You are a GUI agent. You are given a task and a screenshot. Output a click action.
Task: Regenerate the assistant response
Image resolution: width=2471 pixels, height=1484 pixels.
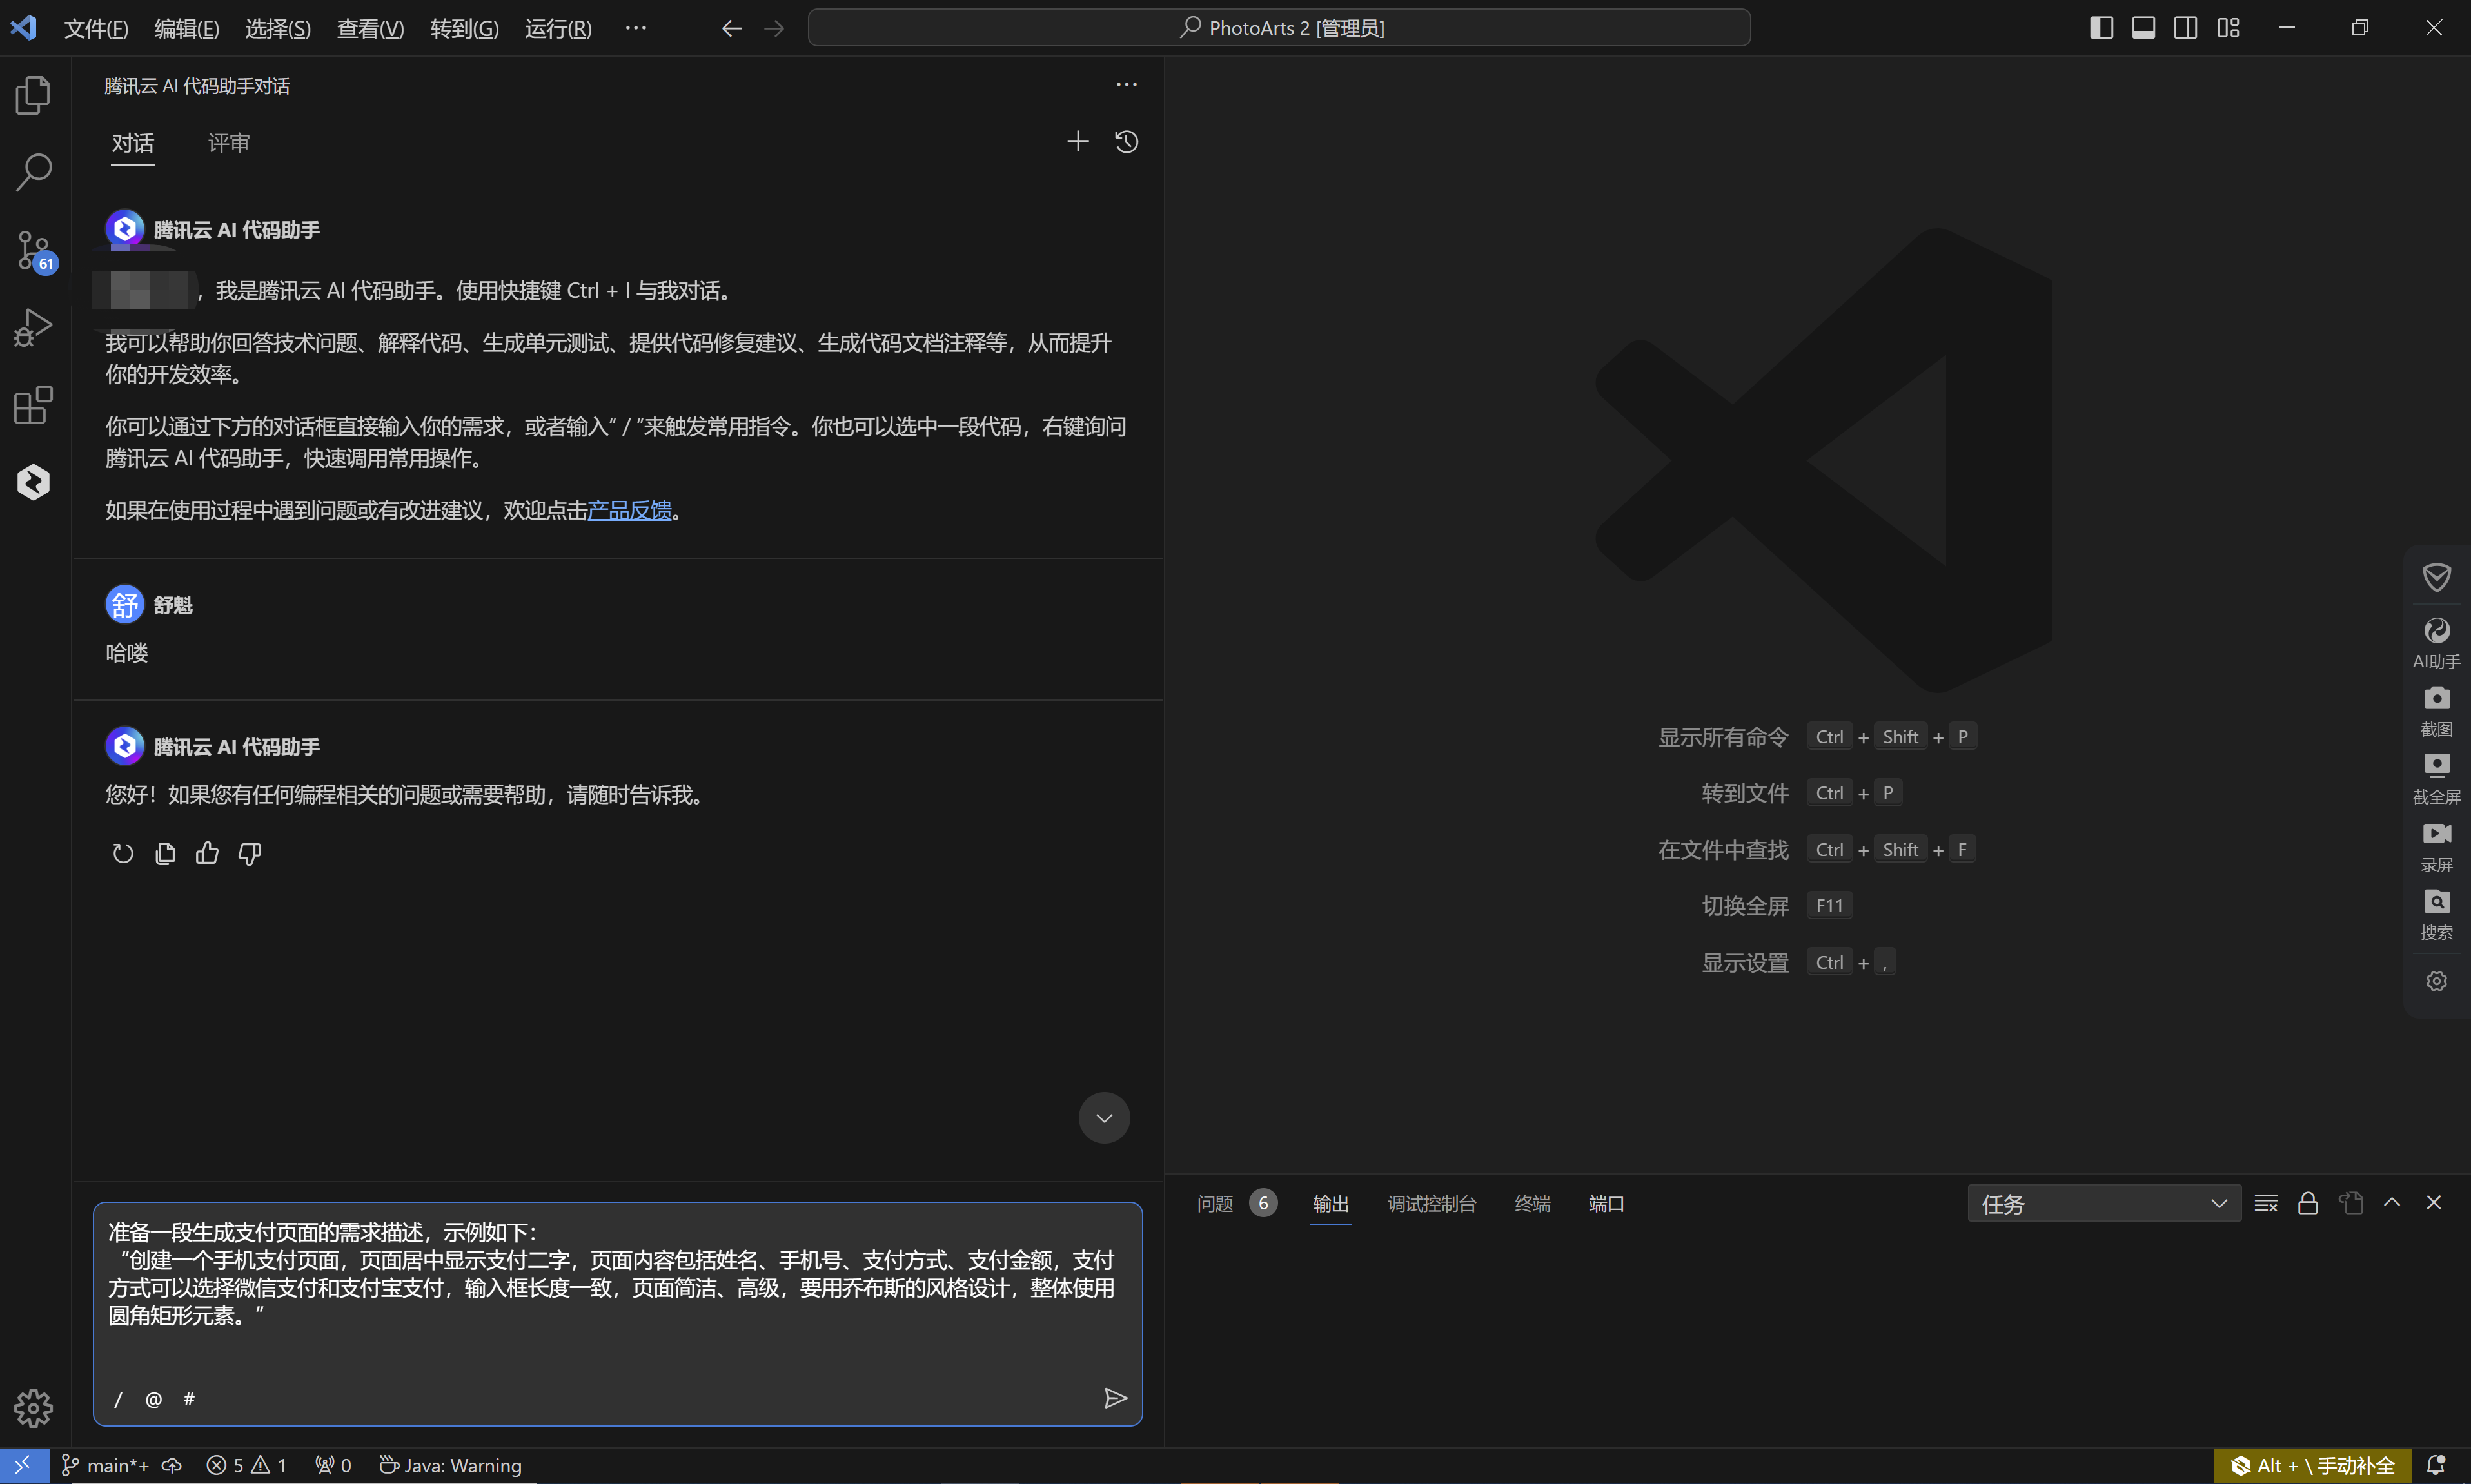coord(123,853)
